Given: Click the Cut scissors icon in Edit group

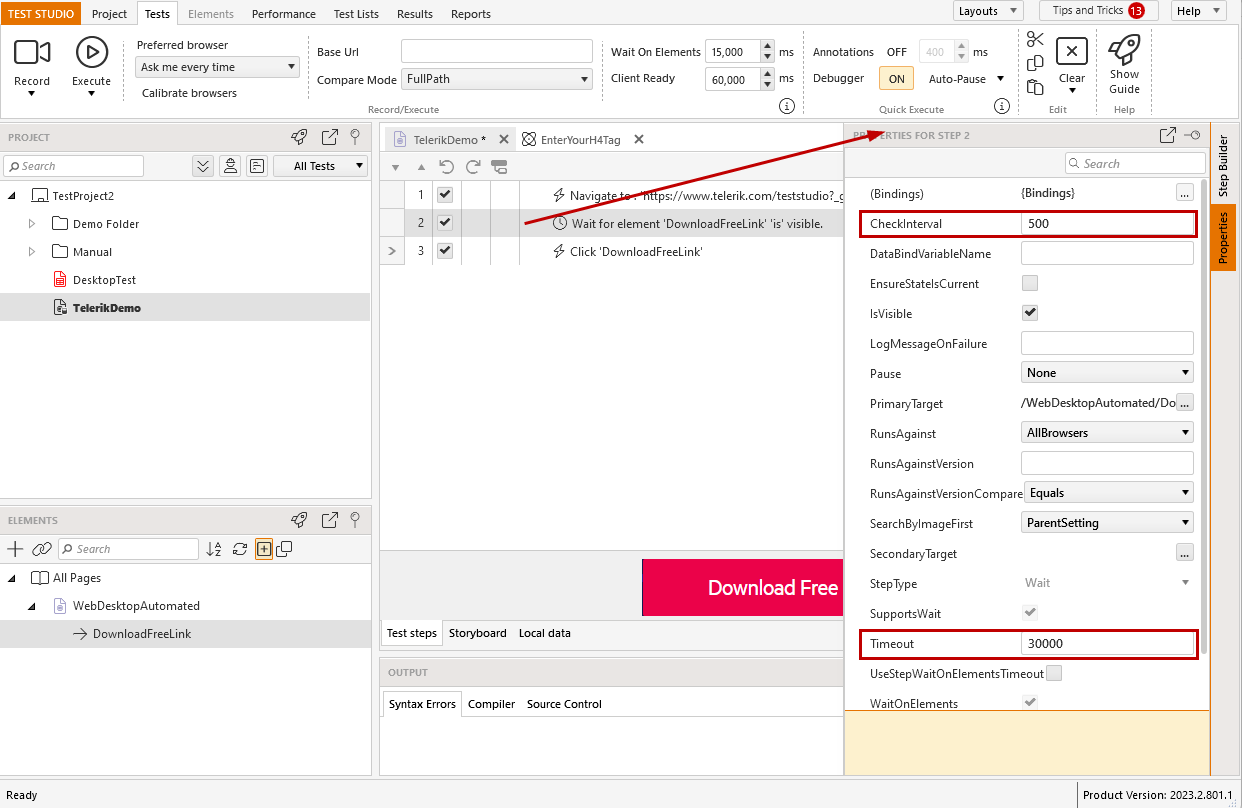Looking at the screenshot, I should tap(1035, 40).
